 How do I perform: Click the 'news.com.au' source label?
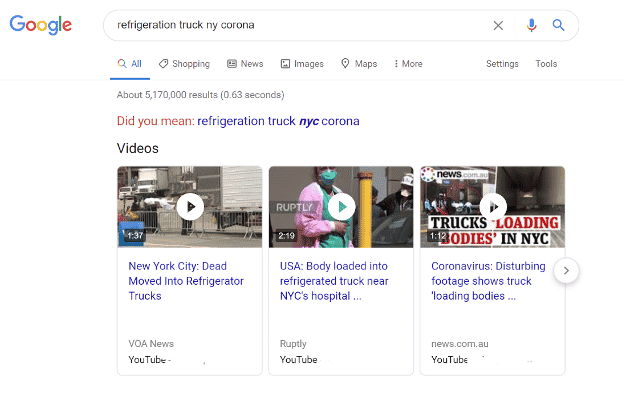point(460,344)
